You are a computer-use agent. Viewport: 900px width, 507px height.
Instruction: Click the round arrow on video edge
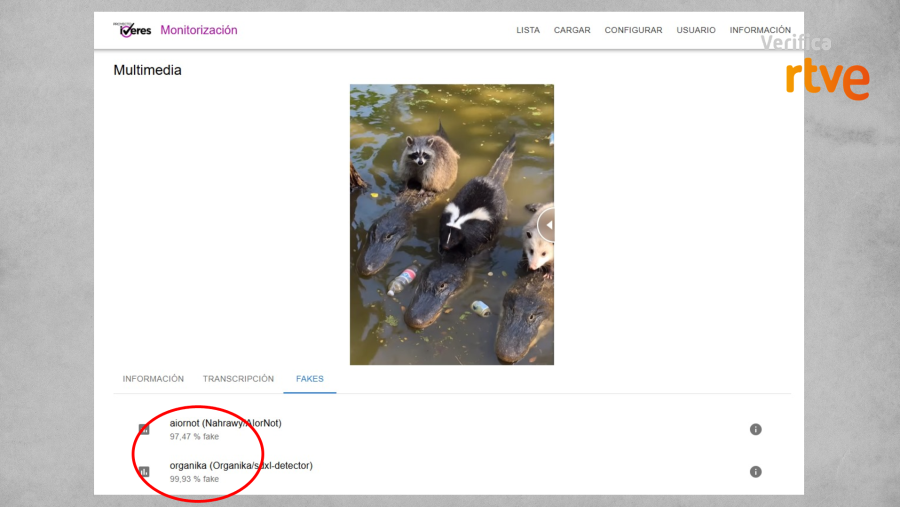[547, 224]
